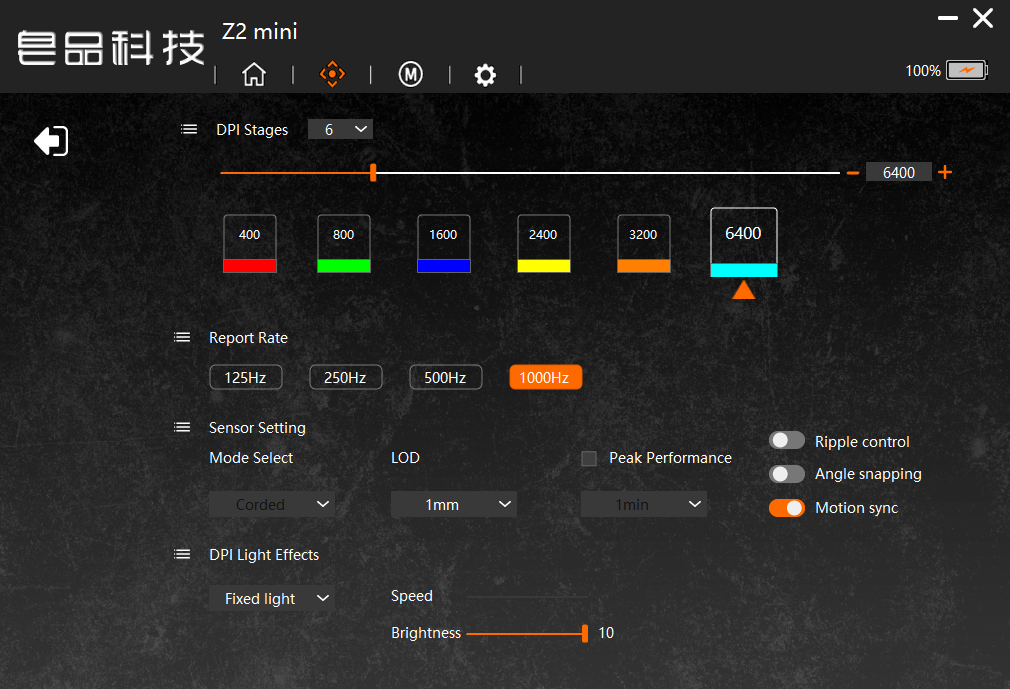Click the plus icon to increase DPI
Viewport: 1010px width, 689px height.
[945, 172]
